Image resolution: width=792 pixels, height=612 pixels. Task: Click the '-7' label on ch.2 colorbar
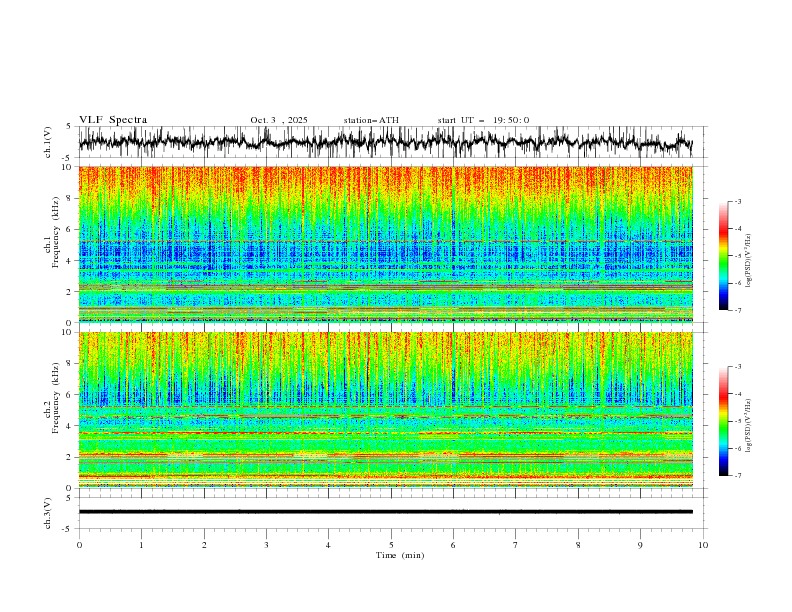click(x=738, y=476)
